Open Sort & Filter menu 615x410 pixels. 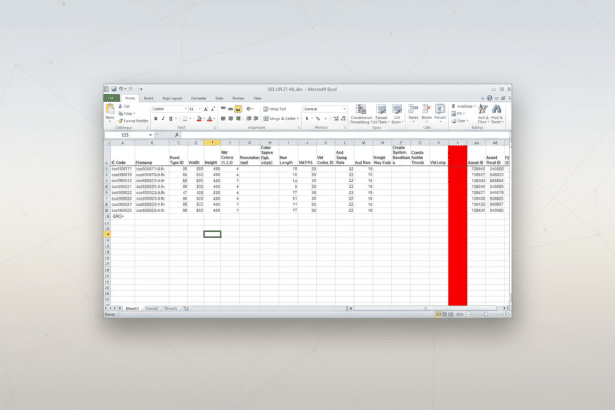483,114
